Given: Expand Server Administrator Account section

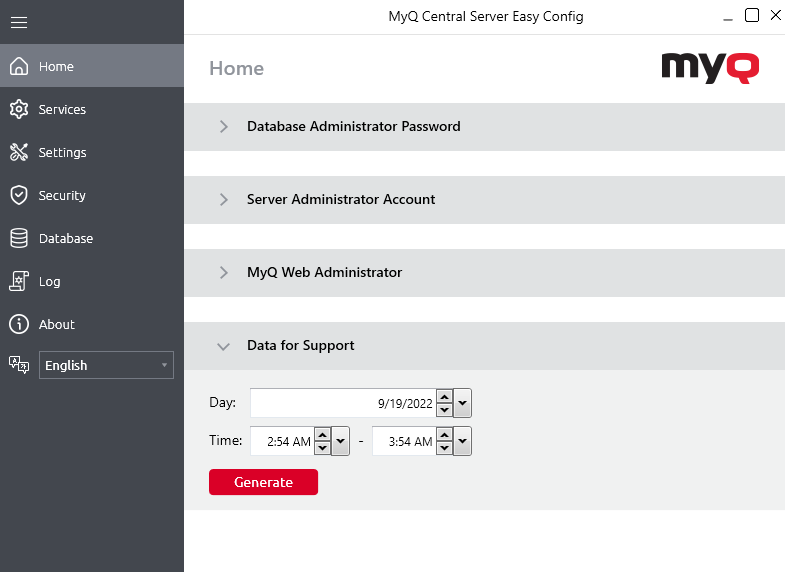Looking at the screenshot, I should pyautogui.click(x=224, y=200).
